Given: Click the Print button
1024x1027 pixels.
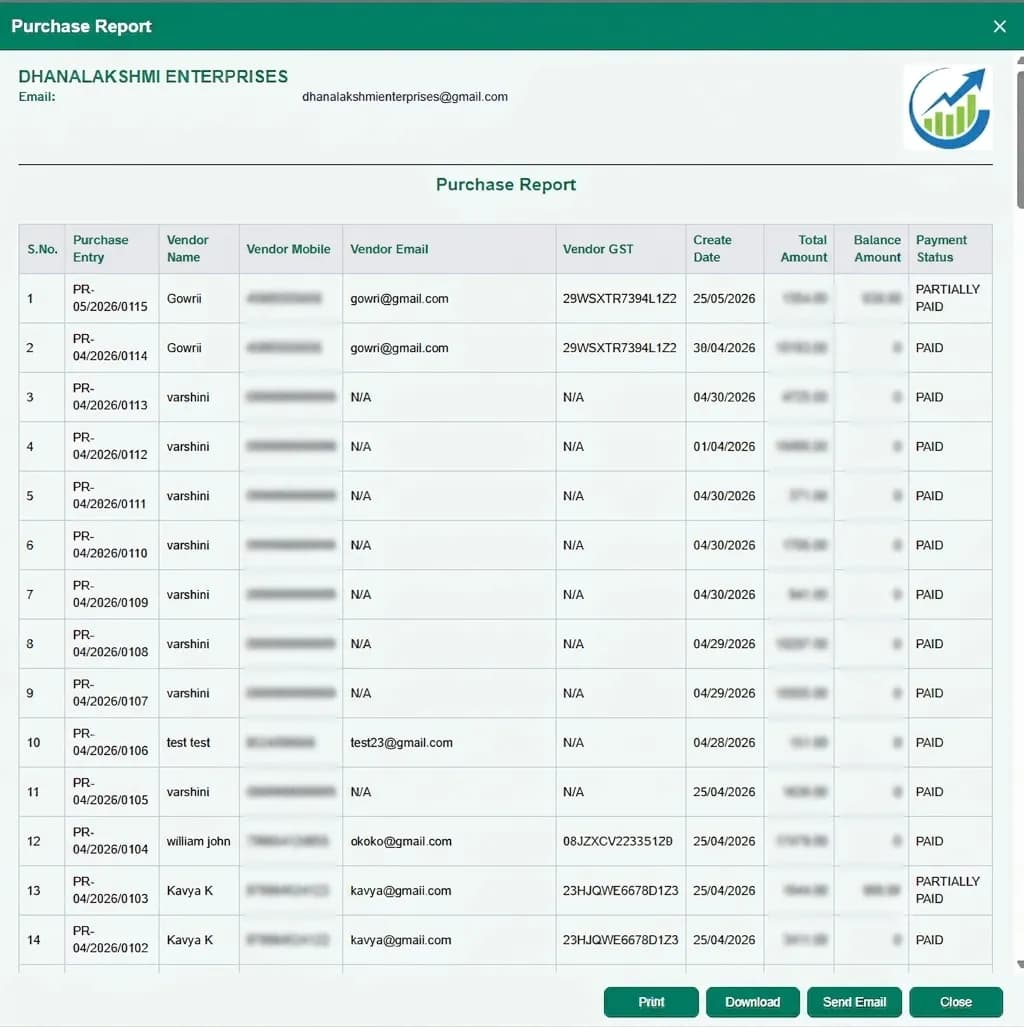Looking at the screenshot, I should pyautogui.click(x=651, y=1001).
